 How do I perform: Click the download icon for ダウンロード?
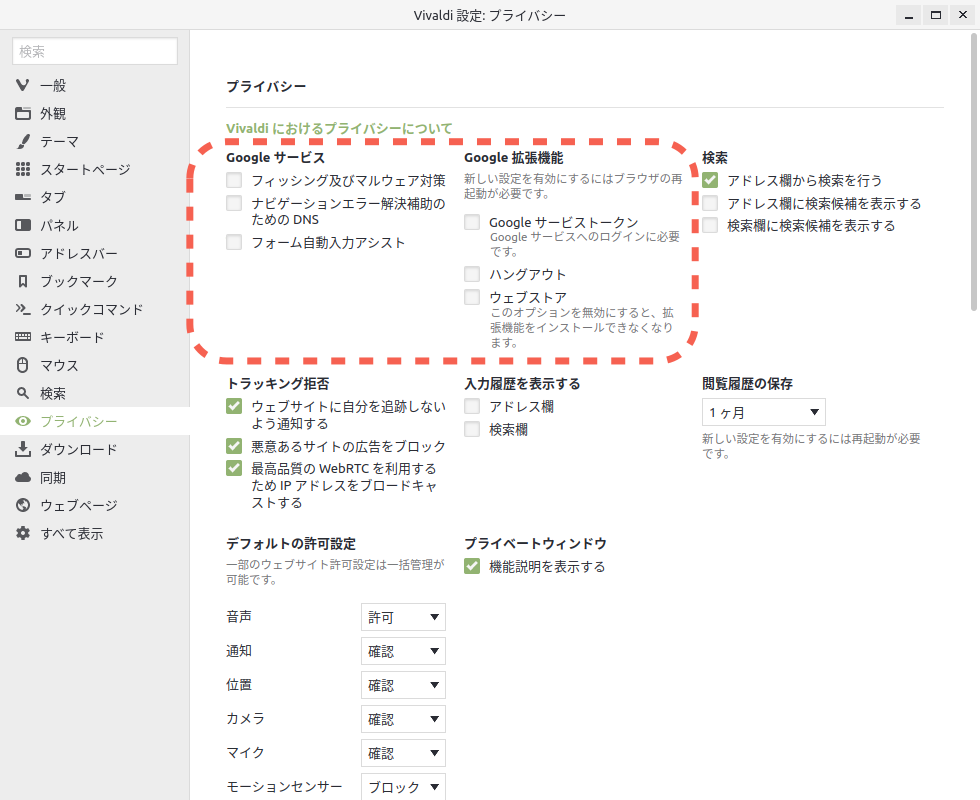coord(22,449)
